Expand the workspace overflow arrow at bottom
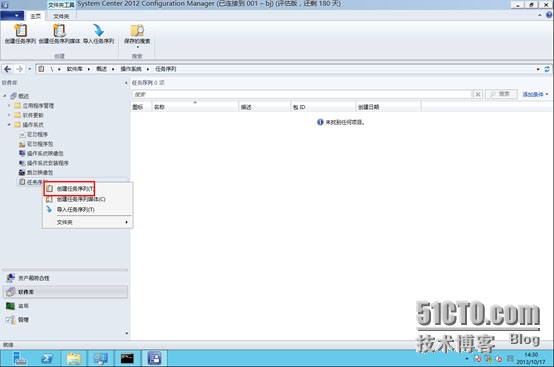 [126, 333]
